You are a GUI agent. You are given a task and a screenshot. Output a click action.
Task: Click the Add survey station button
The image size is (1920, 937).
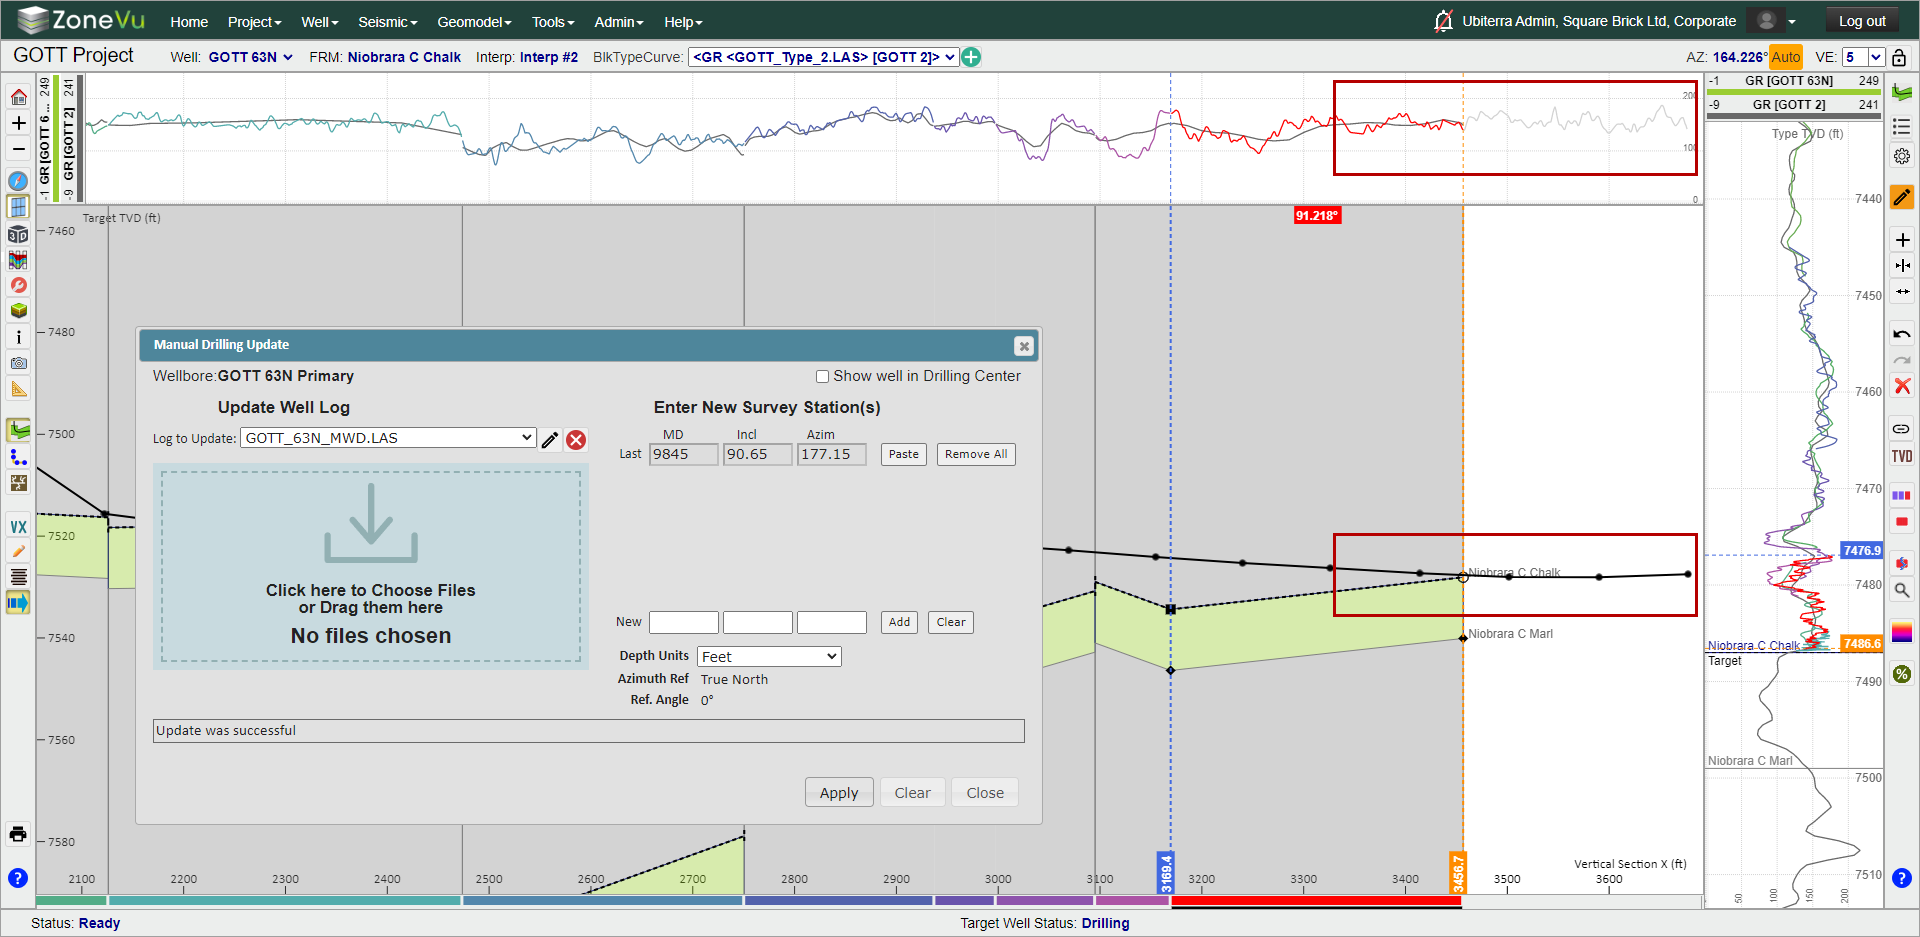[x=900, y=622]
